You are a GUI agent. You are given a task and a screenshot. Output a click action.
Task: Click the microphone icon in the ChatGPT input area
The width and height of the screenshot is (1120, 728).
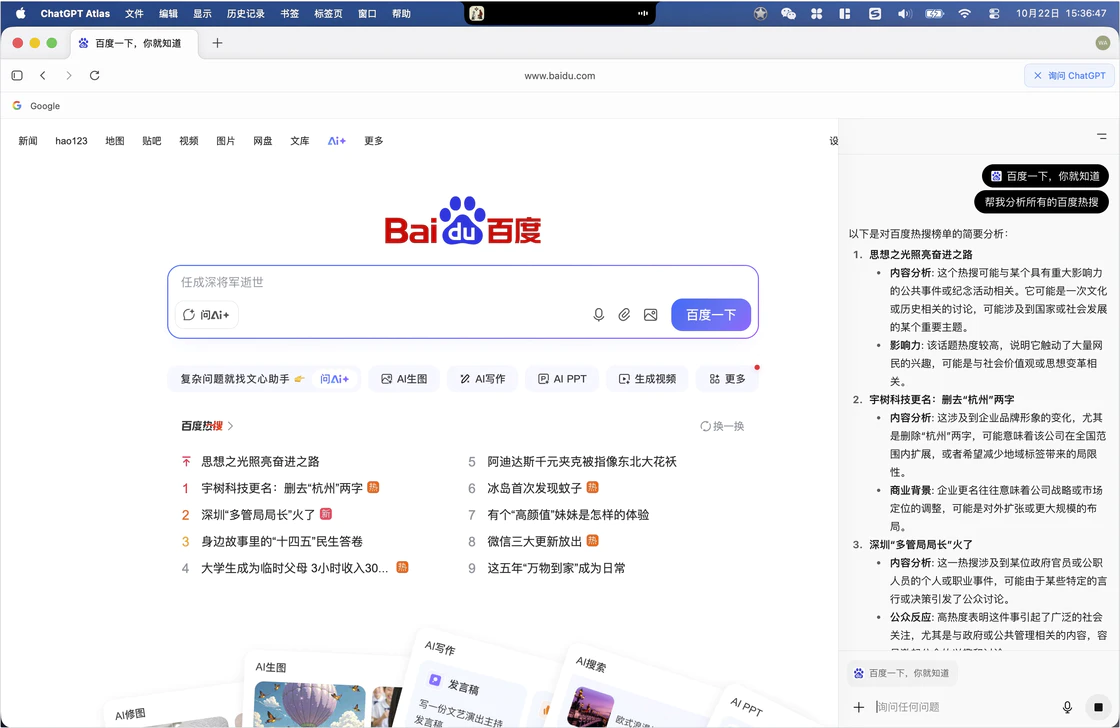(1067, 707)
